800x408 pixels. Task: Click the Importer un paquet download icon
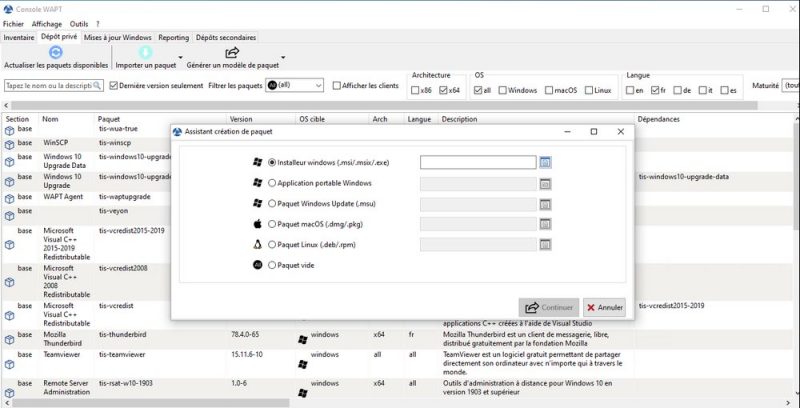(x=145, y=52)
